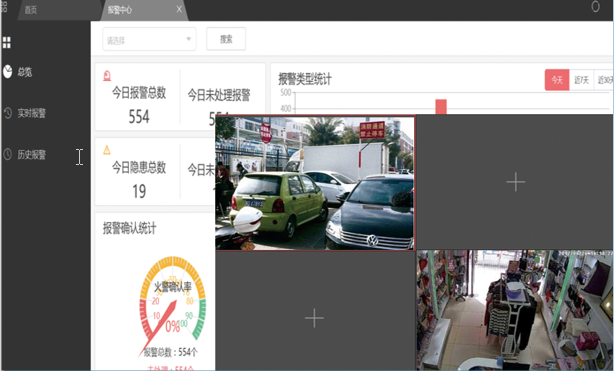This screenshot has width=614, height=371.
Task: Open the apps grid icon in the sidebar
Action: pyautogui.click(x=7, y=42)
